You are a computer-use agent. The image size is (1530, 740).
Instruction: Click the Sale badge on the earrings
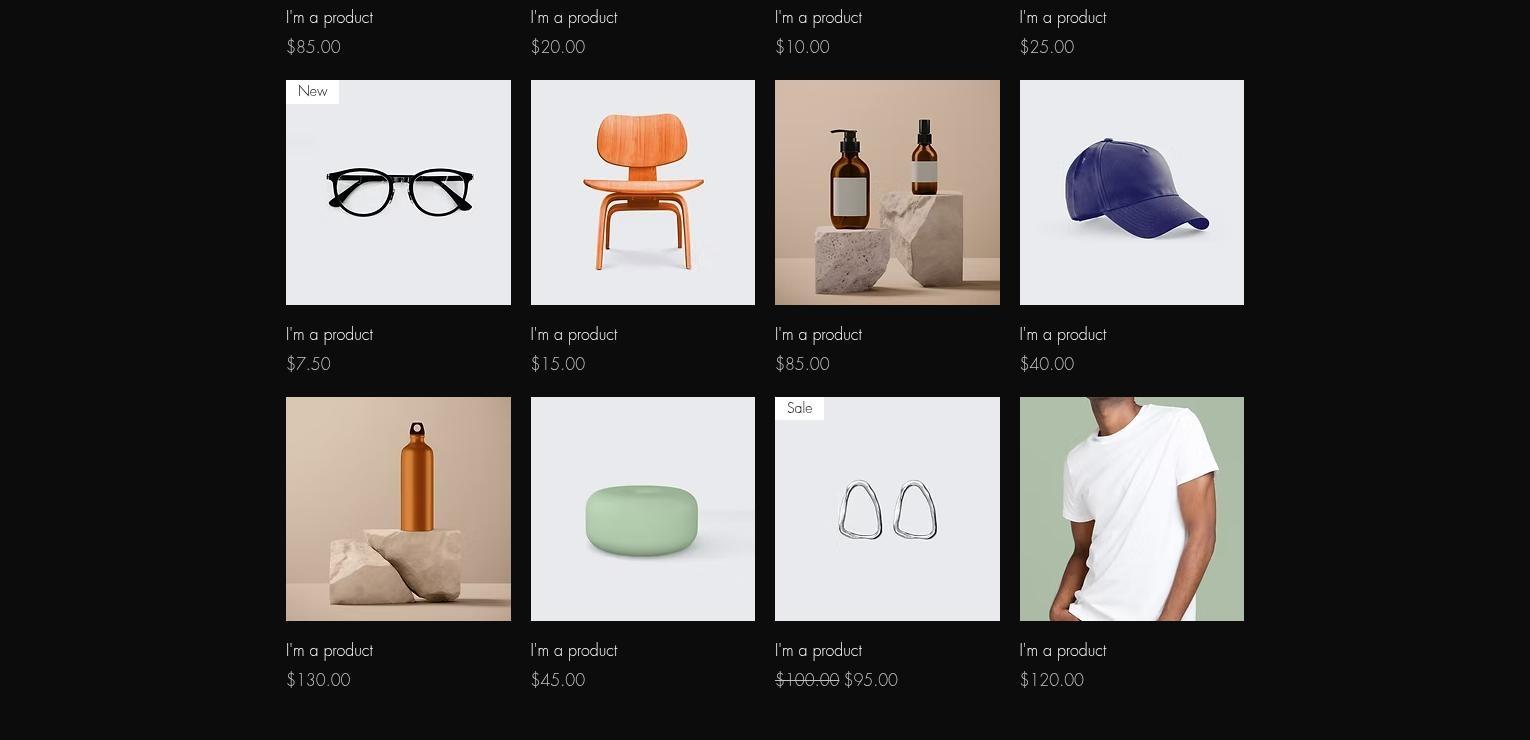pyautogui.click(x=799, y=408)
